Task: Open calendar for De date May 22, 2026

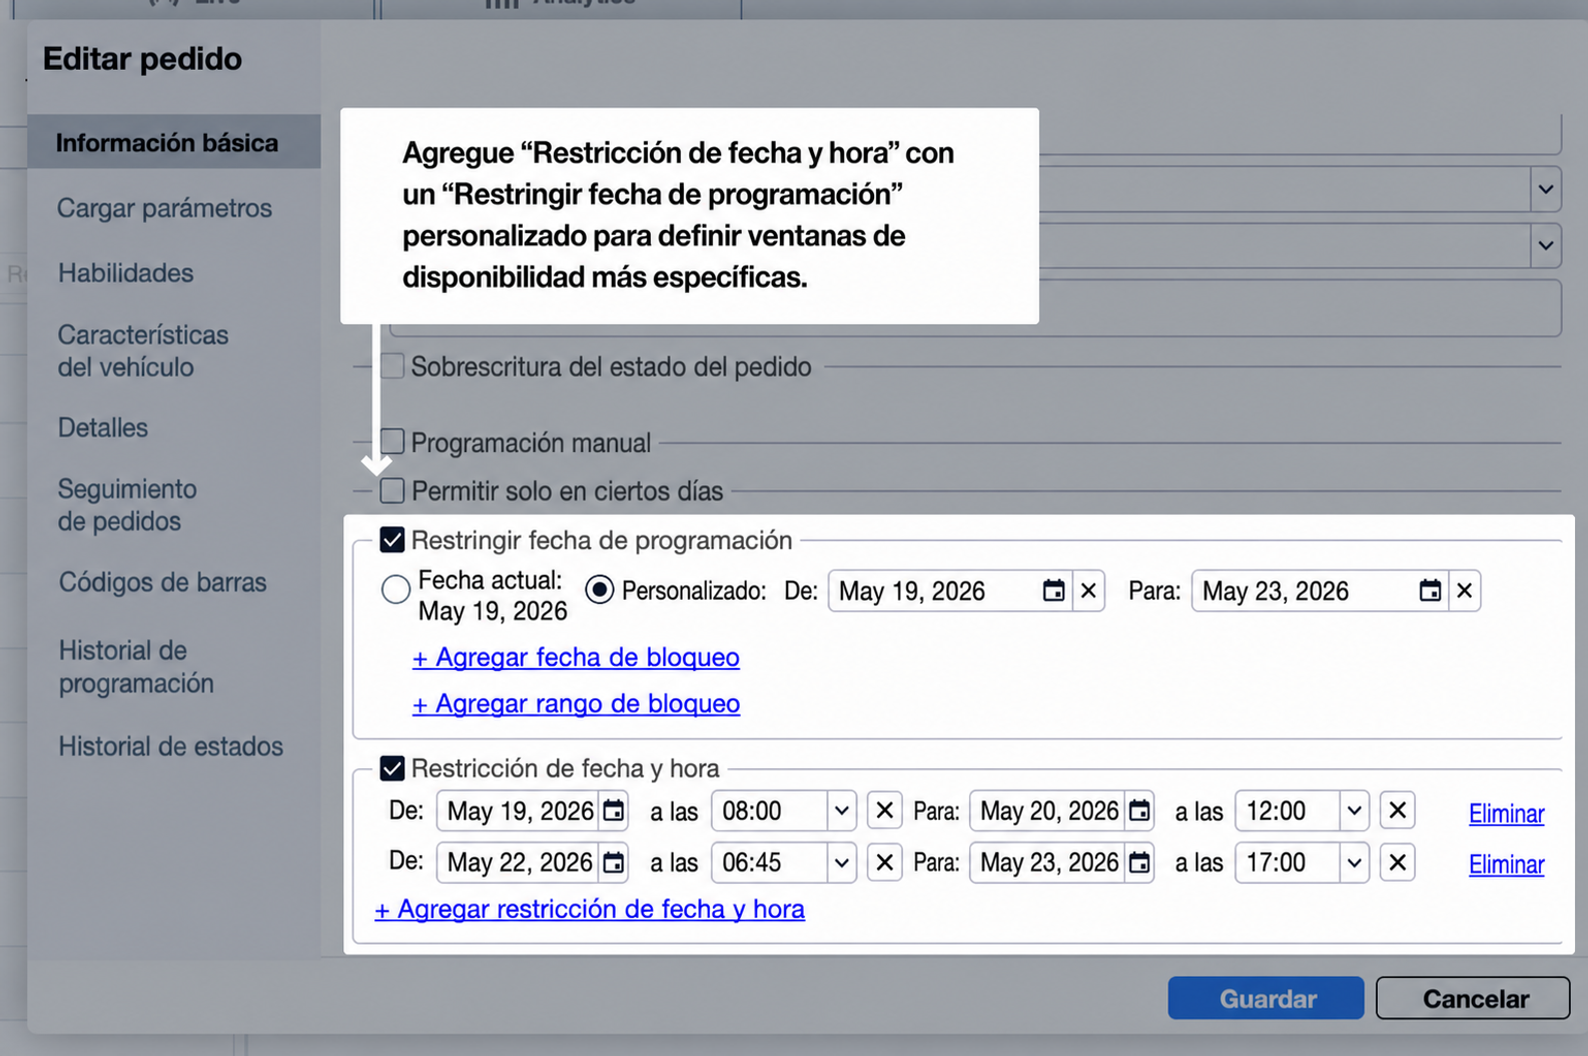Action: (614, 862)
